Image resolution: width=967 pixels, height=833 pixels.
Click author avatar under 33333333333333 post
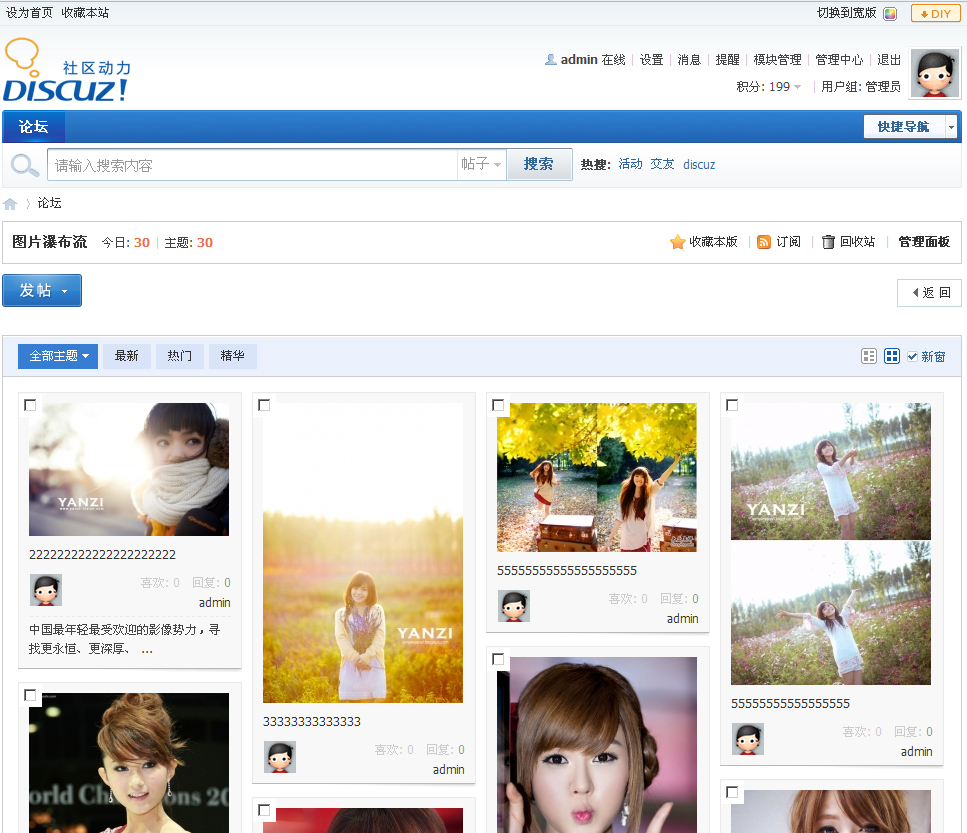pyautogui.click(x=280, y=757)
